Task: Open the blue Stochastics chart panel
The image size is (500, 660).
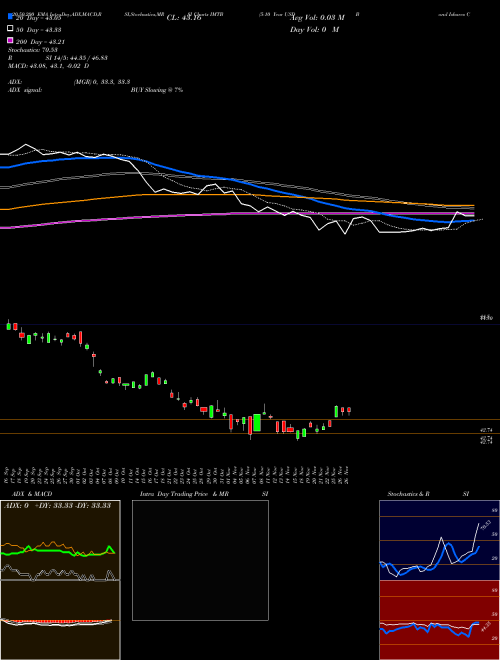Action: pos(439,540)
